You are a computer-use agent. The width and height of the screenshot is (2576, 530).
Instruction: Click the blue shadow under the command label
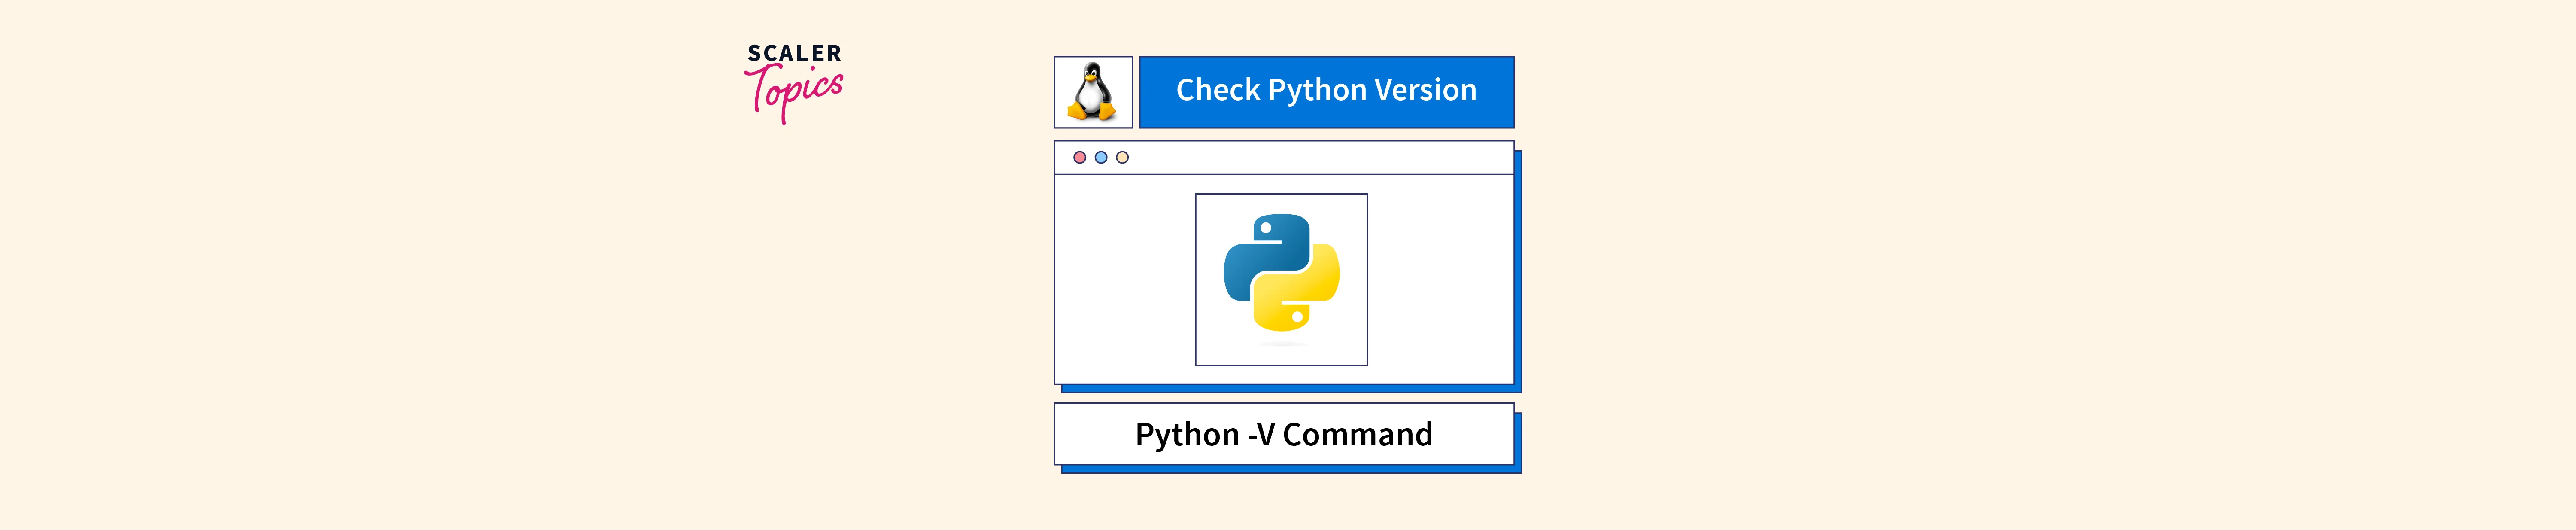coord(1290,469)
